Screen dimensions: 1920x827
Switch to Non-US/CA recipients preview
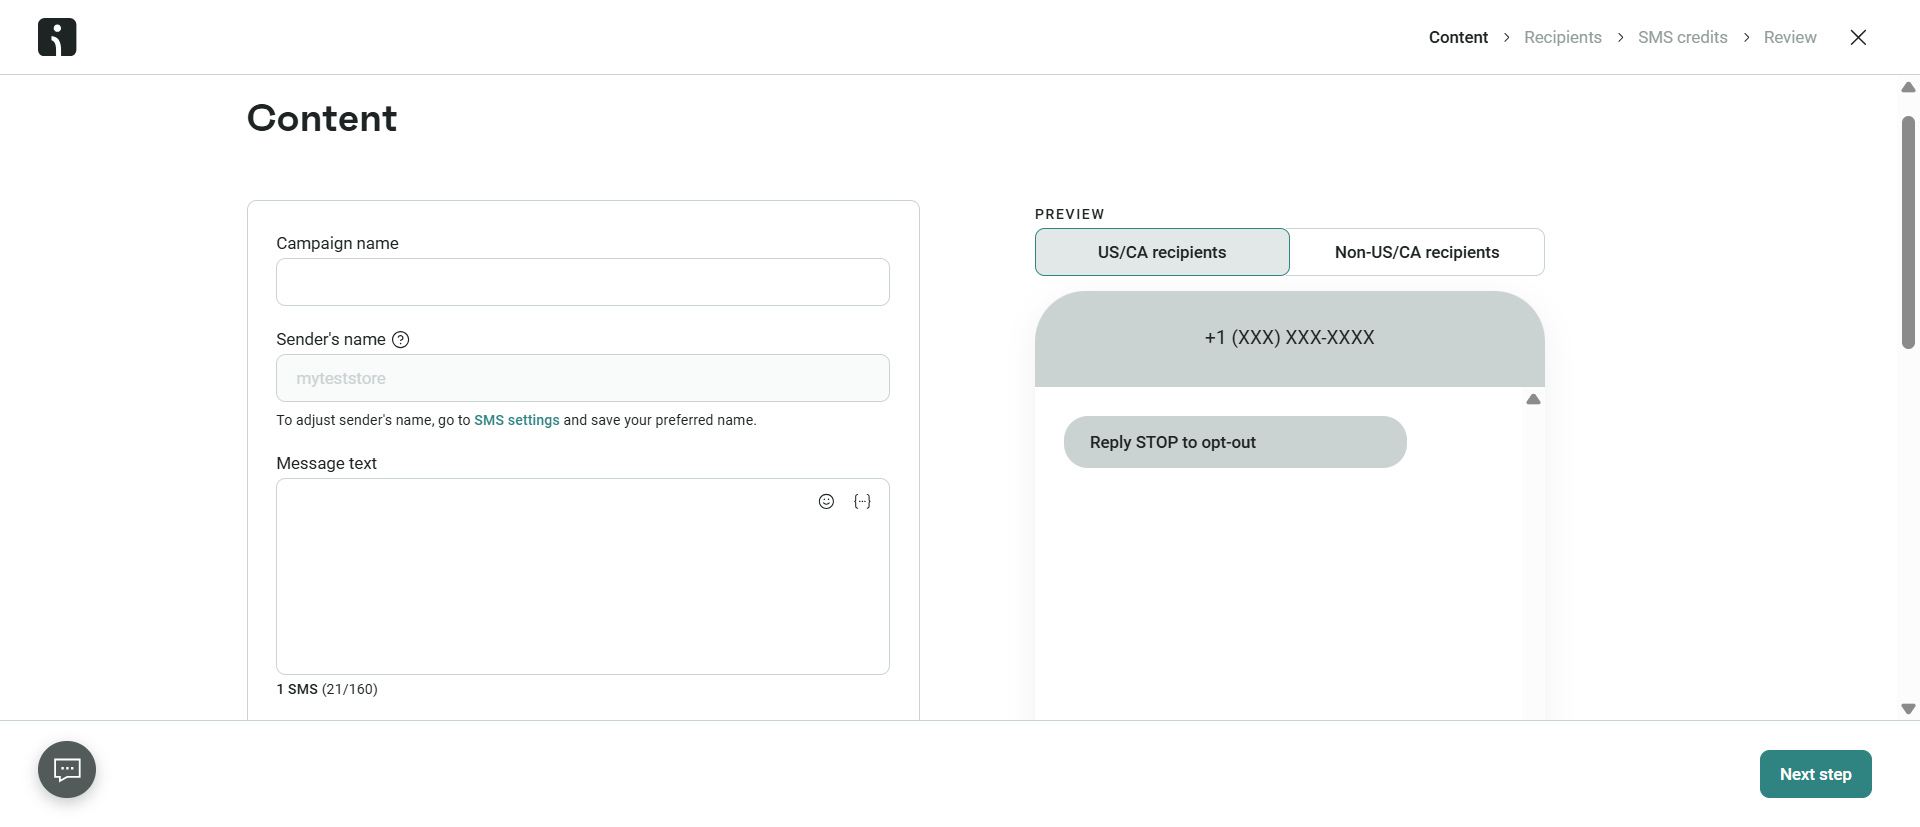[x=1417, y=252]
